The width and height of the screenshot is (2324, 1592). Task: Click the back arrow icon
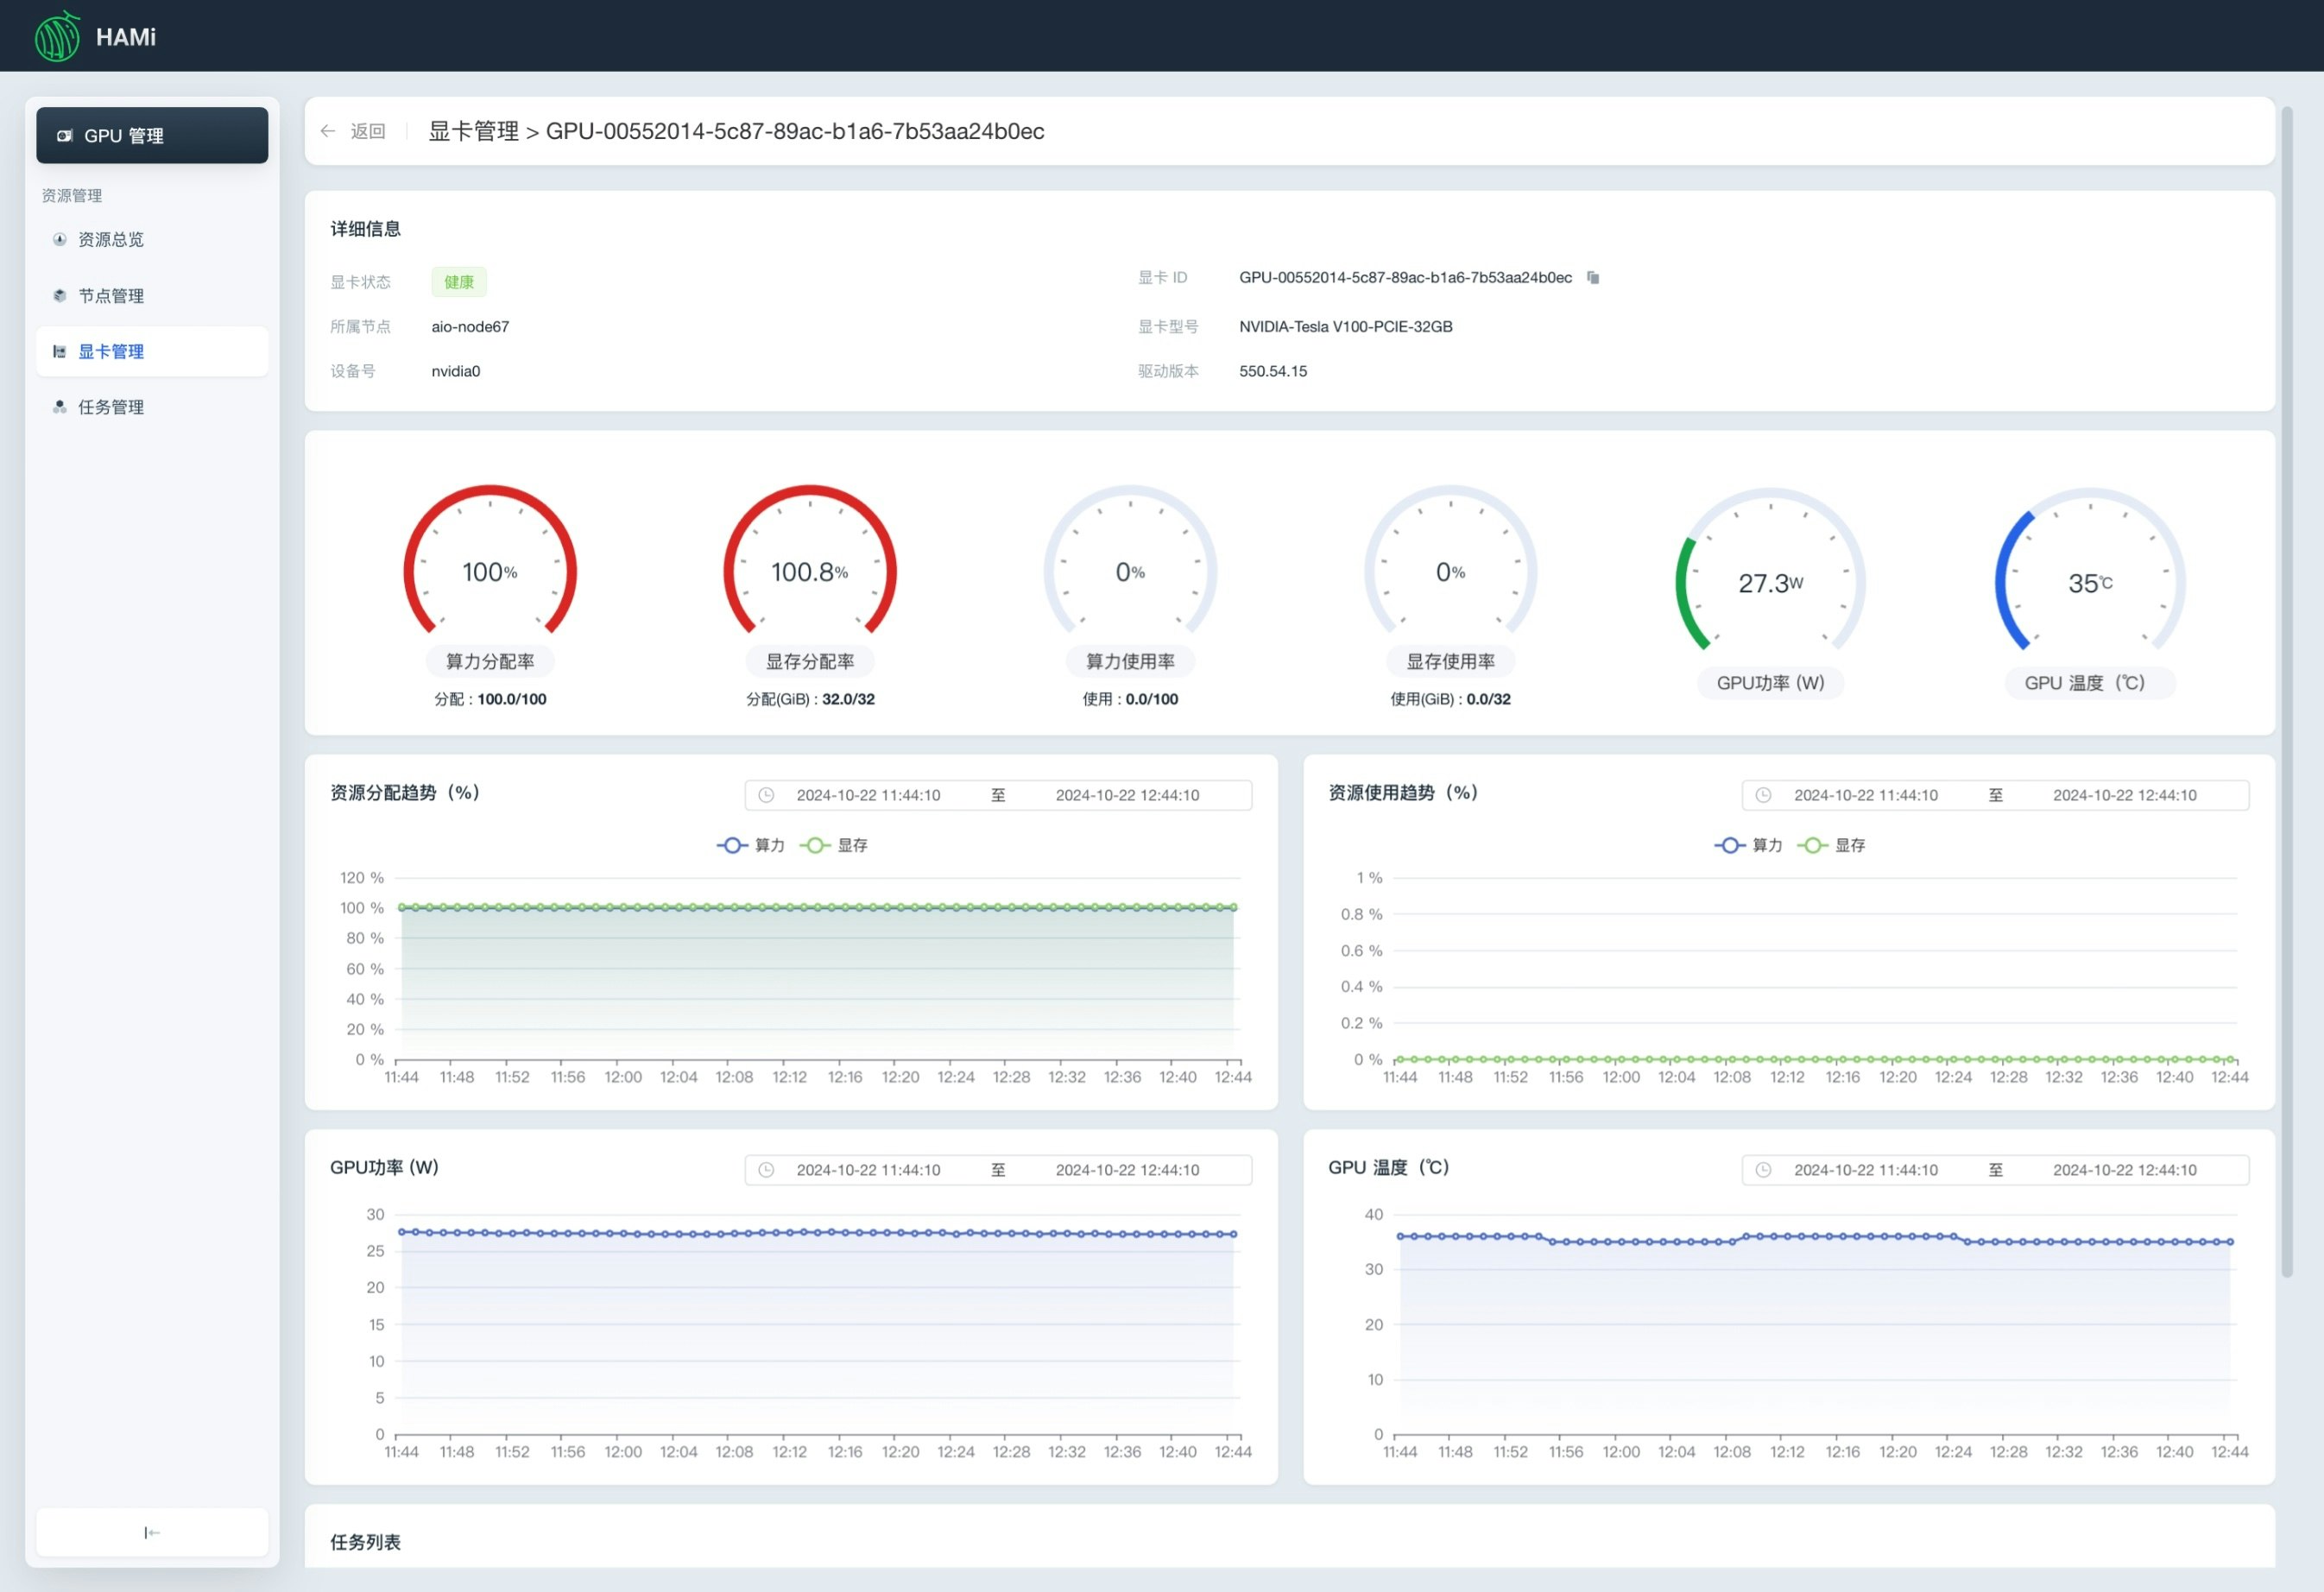pos(328,131)
